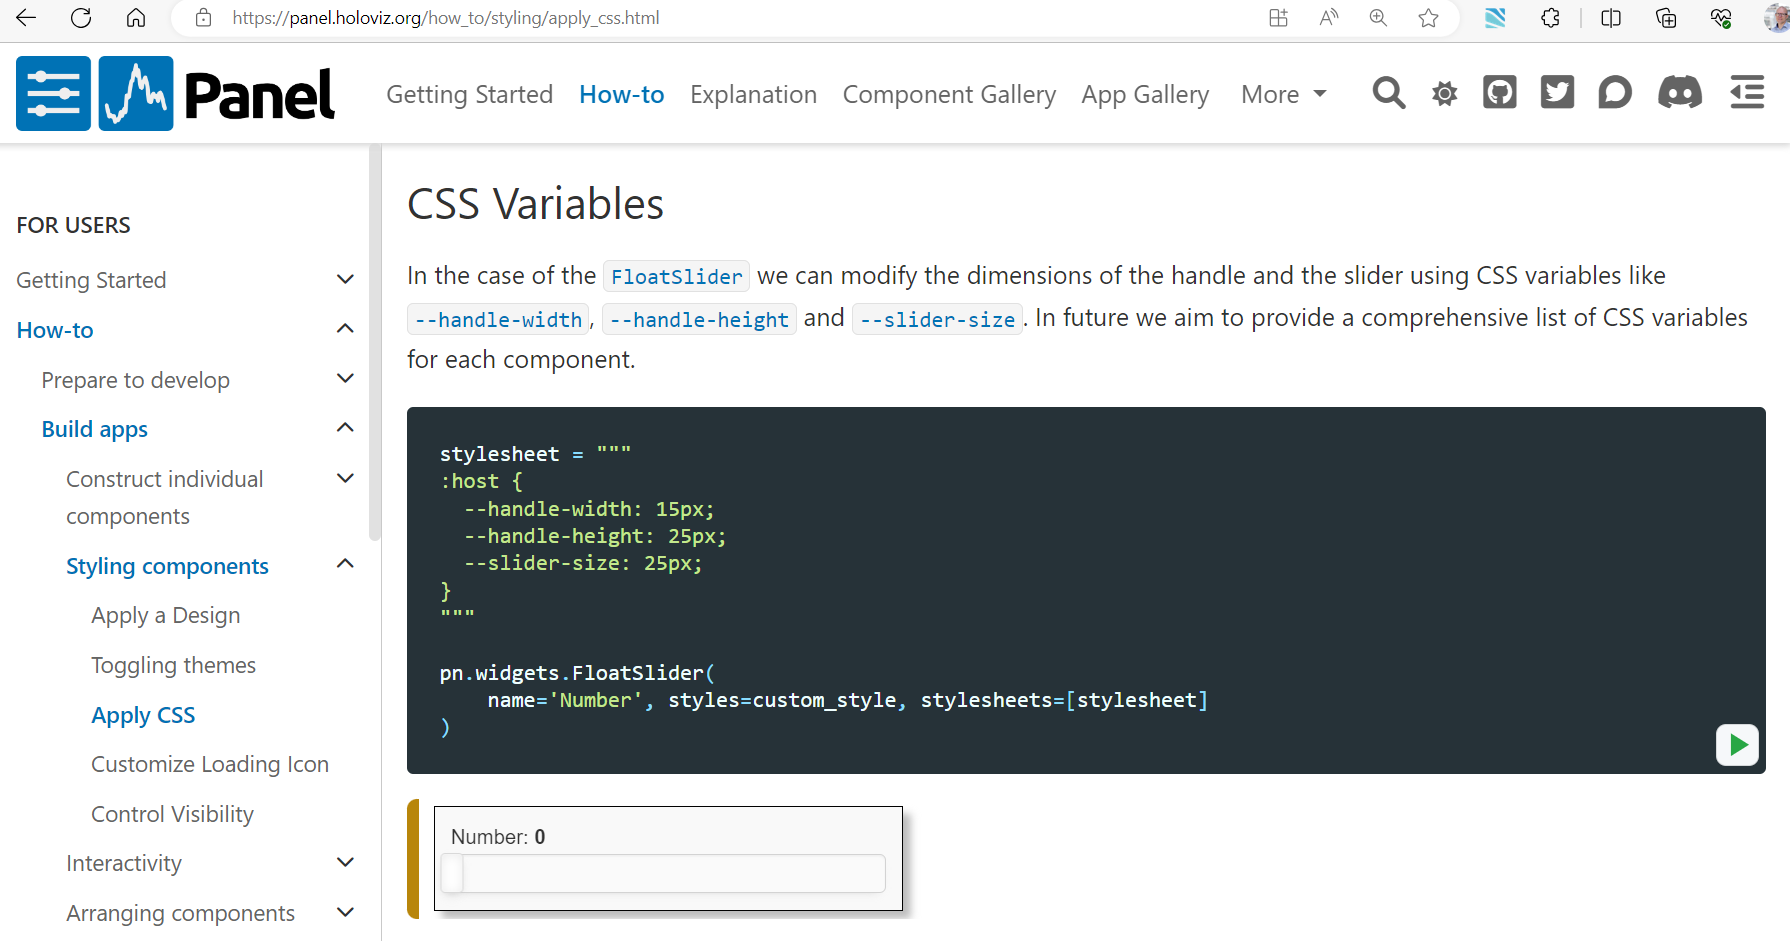Open Panel's GitHub repository
The image size is (1790, 941).
[1499, 93]
